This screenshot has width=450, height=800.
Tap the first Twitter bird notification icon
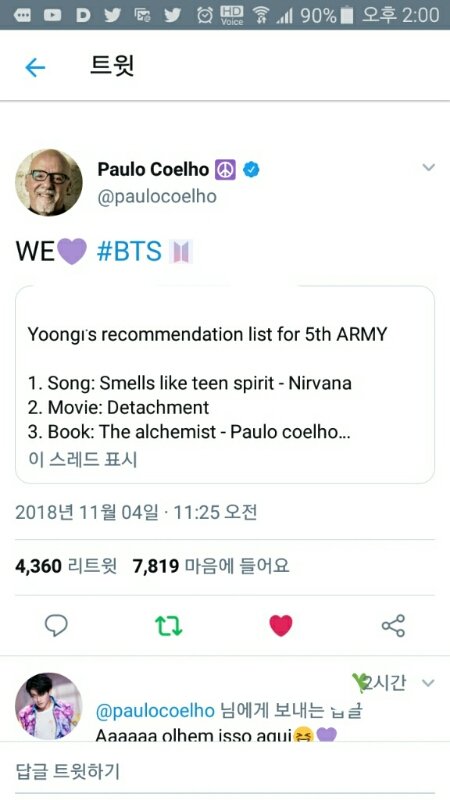click(113, 15)
